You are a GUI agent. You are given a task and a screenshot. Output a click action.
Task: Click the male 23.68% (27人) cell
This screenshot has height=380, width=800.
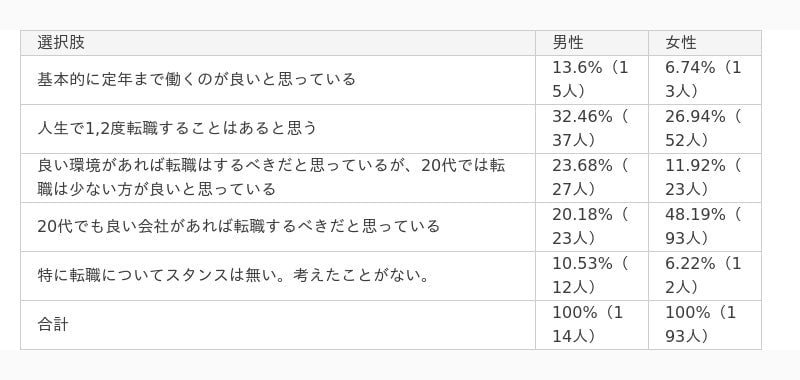coord(592,178)
